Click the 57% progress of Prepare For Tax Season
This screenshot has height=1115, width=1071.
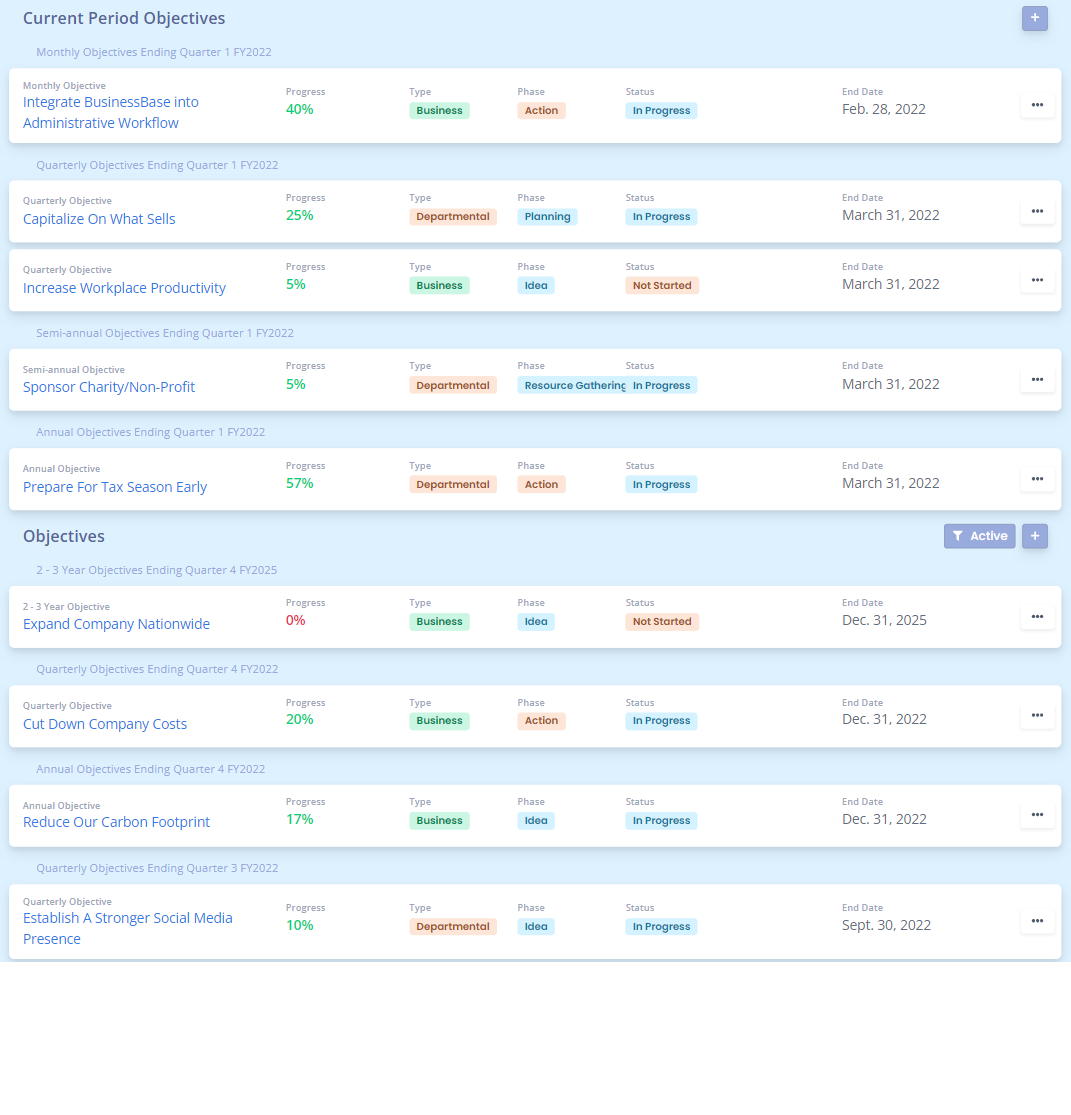[x=299, y=484]
